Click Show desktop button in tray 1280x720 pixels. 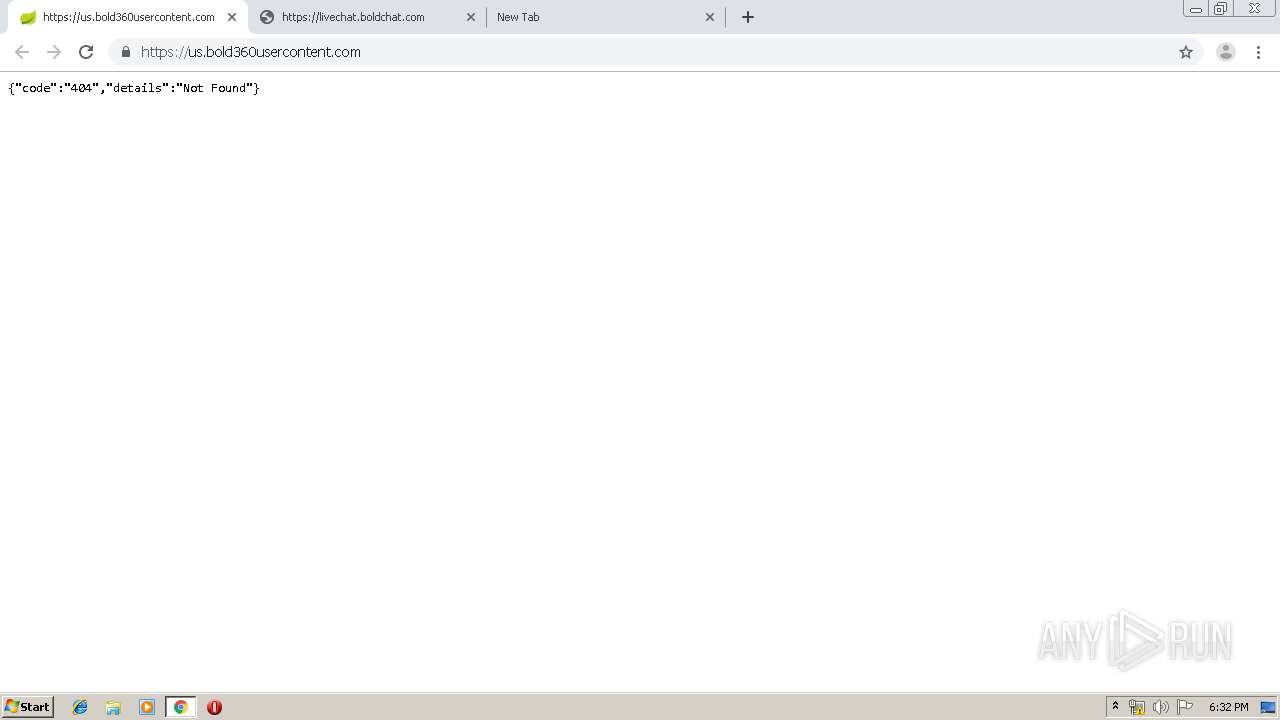tap(1268, 707)
